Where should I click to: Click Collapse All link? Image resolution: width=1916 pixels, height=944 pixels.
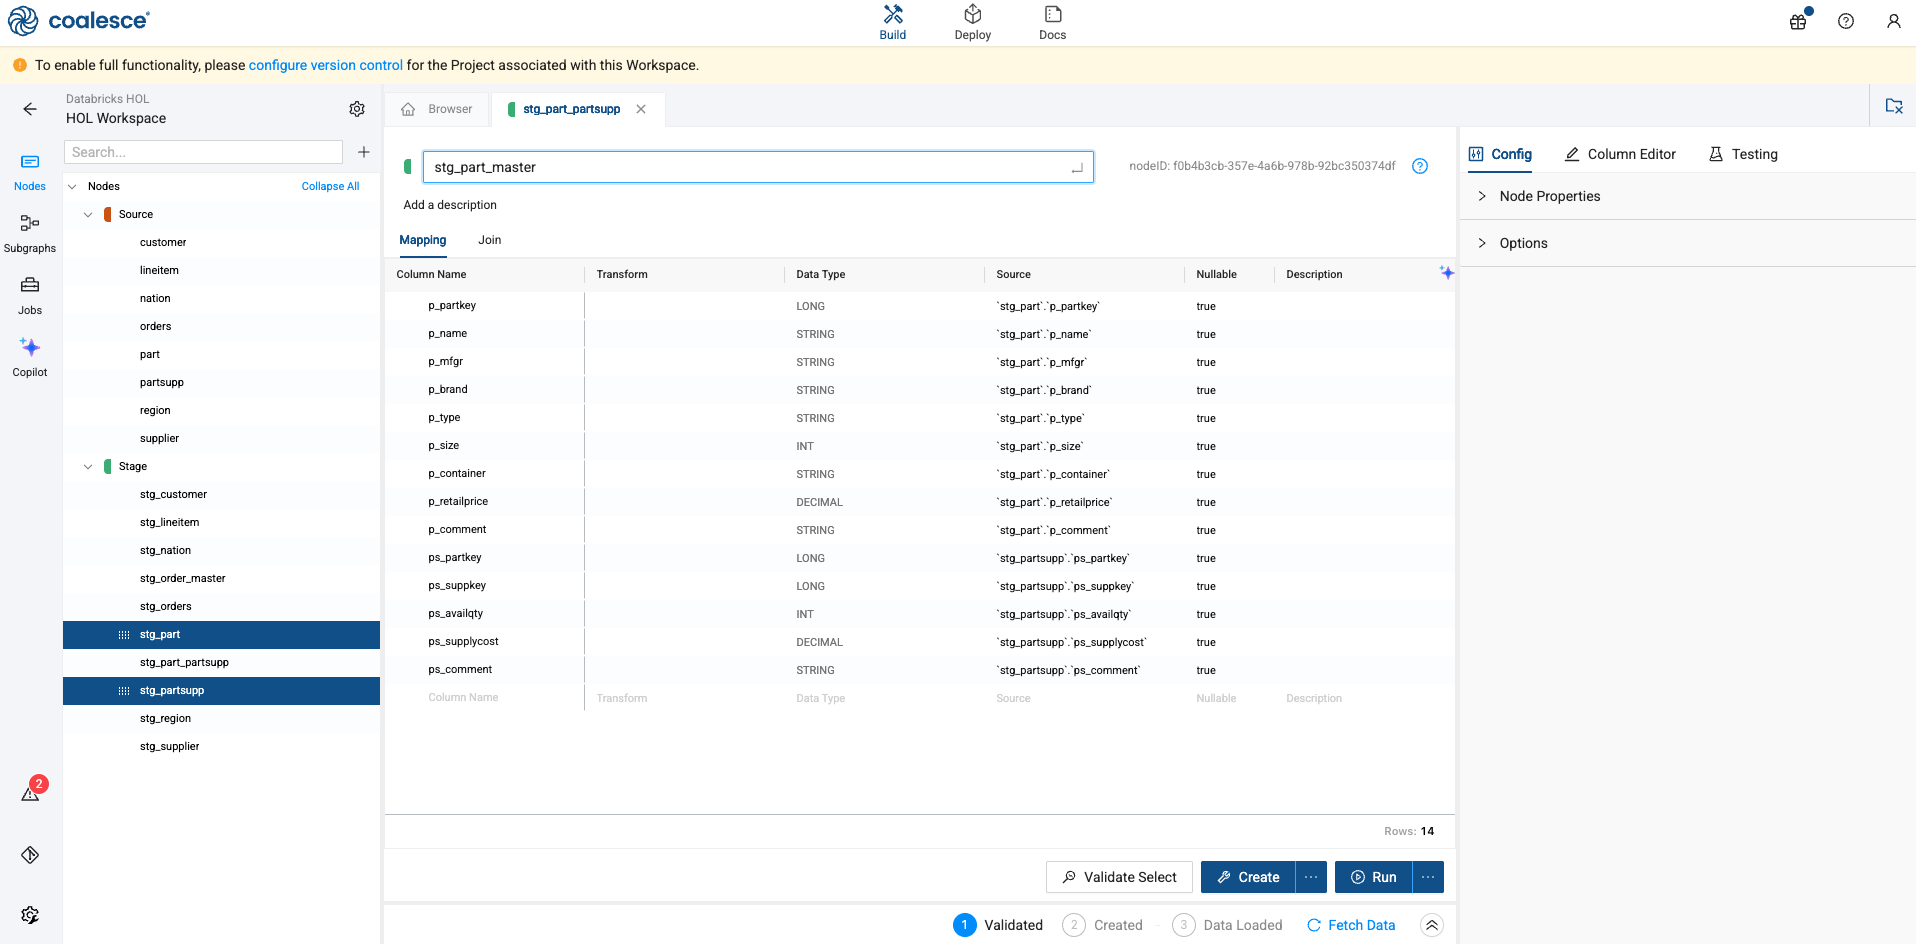(x=330, y=186)
